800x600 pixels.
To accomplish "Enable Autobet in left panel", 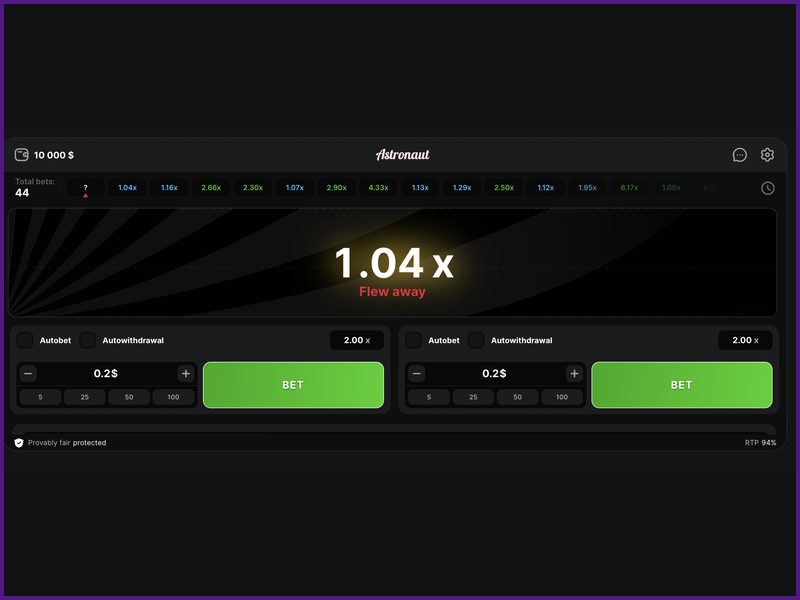I will (x=26, y=340).
